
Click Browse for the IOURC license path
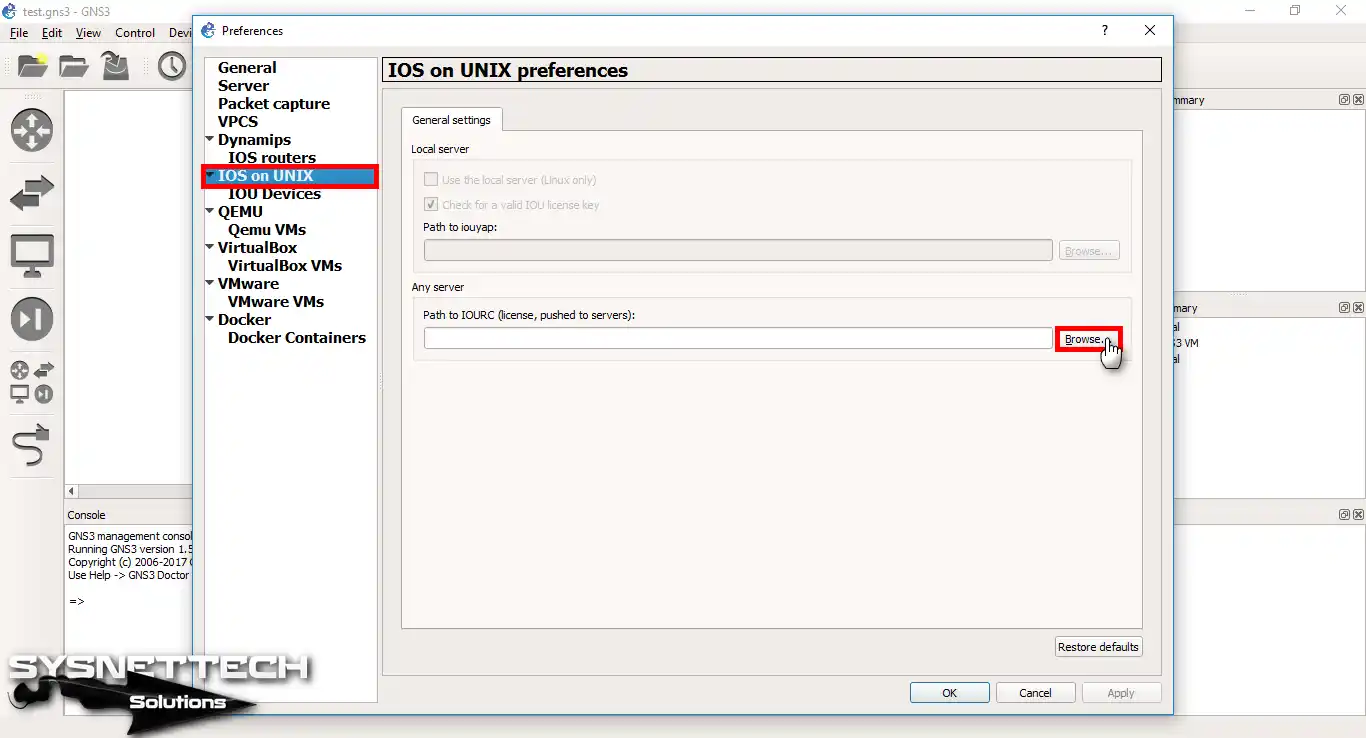1089,339
